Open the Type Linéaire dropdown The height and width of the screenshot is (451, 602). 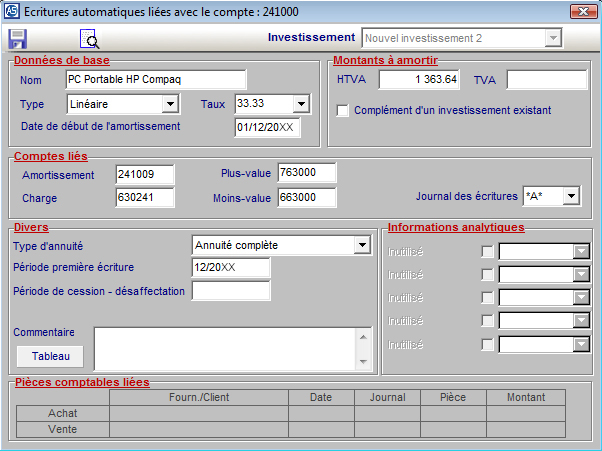coord(169,104)
